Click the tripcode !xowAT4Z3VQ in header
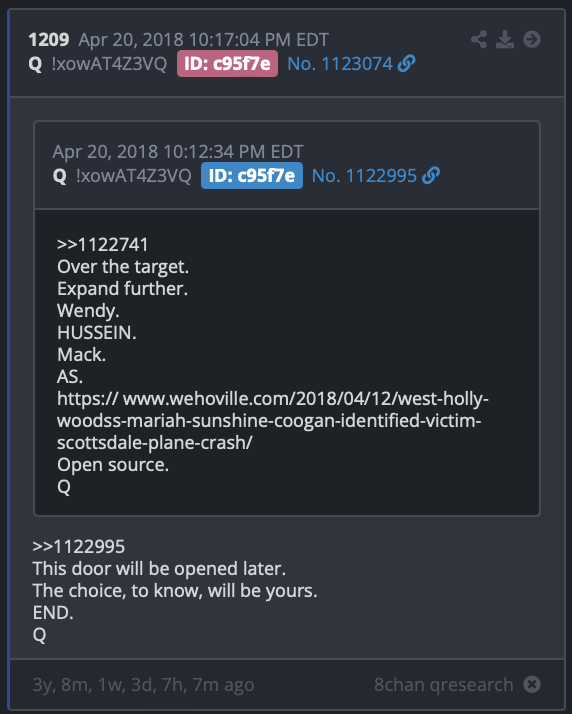Image resolution: width=572 pixels, height=714 pixels. (x=109, y=64)
